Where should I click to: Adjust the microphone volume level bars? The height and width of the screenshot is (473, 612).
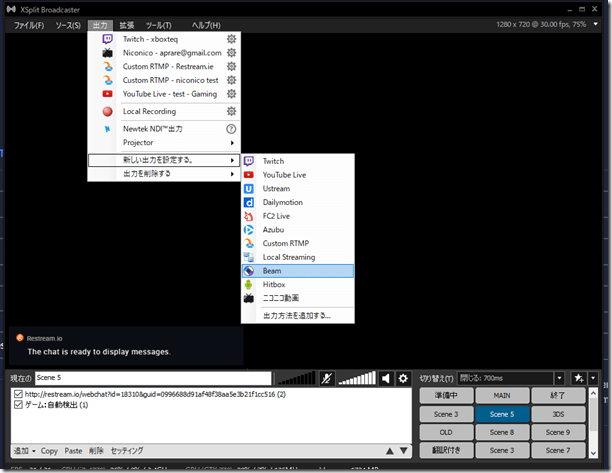(296, 378)
